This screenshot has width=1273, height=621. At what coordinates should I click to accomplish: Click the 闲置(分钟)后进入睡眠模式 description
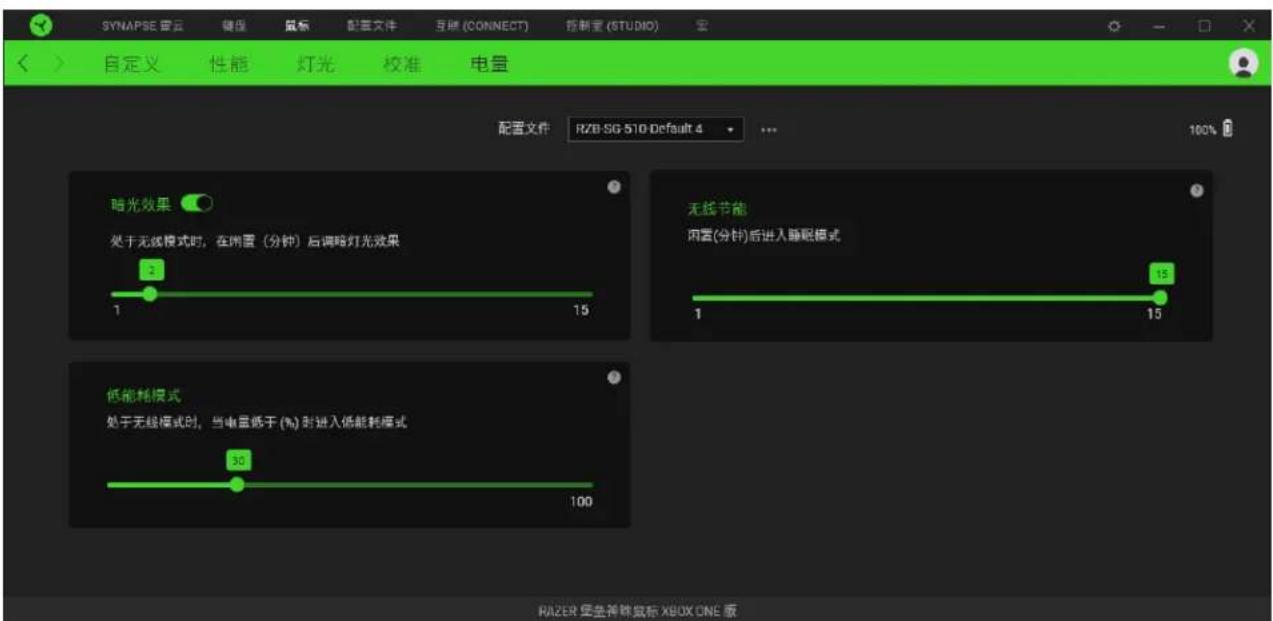point(764,235)
